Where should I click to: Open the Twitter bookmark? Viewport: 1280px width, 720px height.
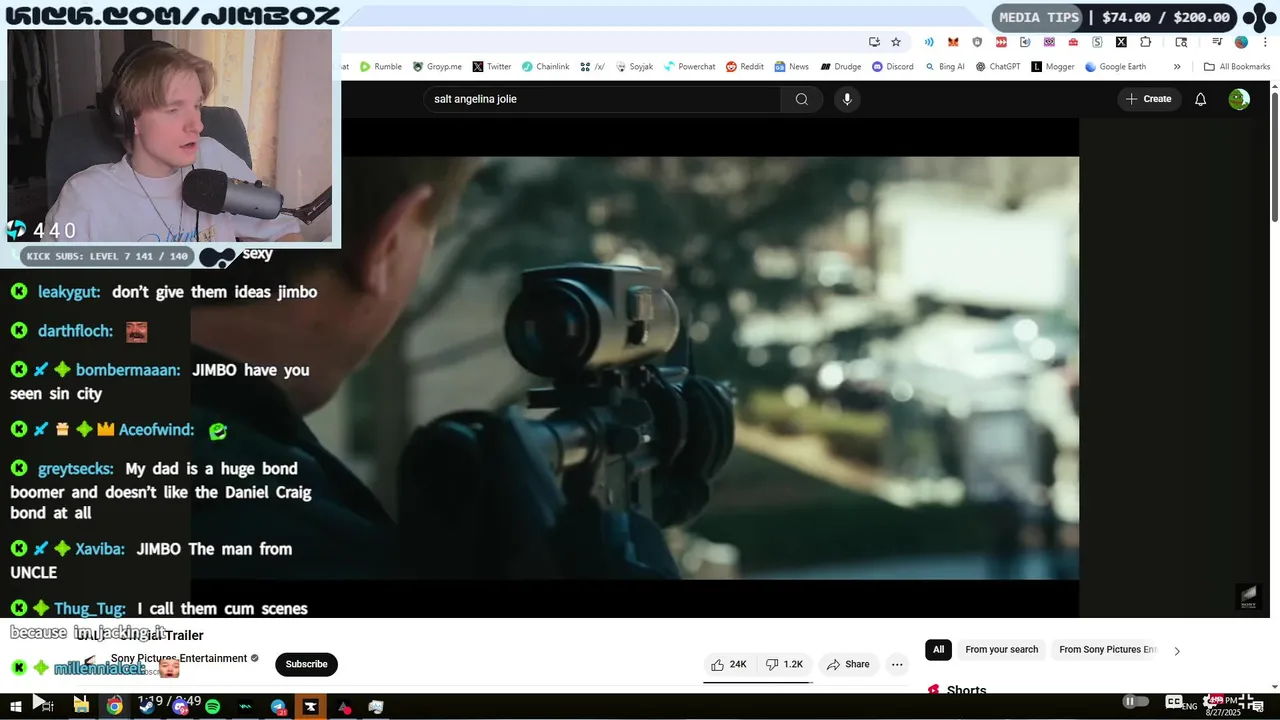pyautogui.click(x=491, y=67)
